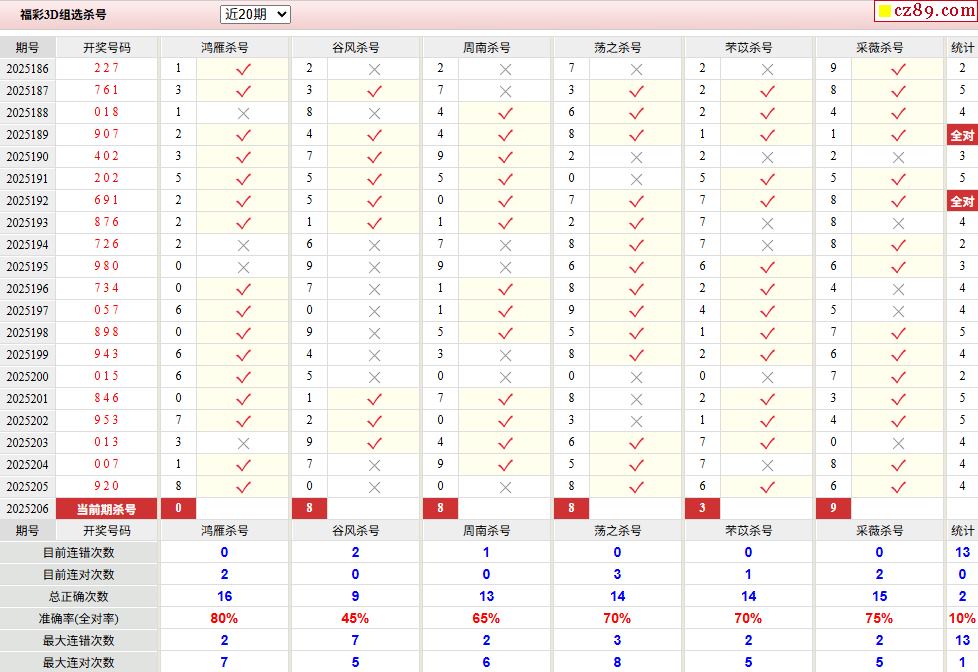Select draw number 846 in row 2025201
The width and height of the screenshot is (978, 672).
(107, 397)
